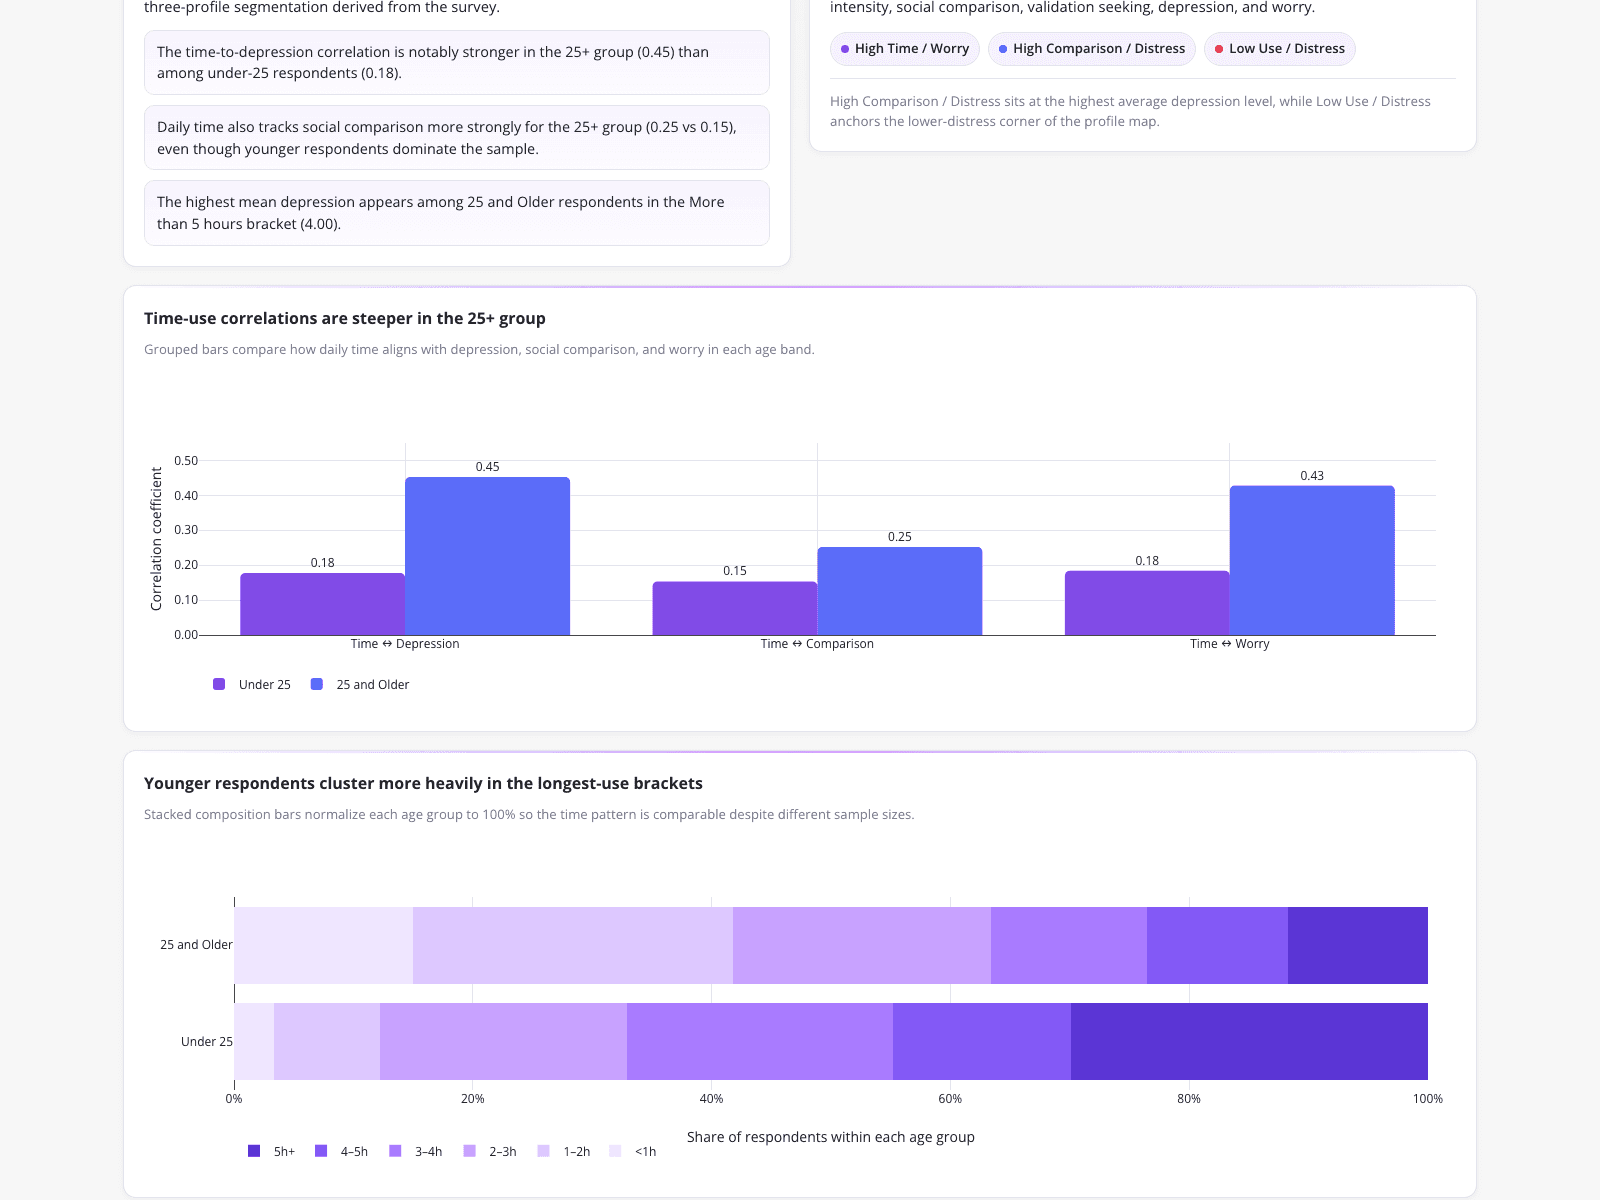Toggle the 3–4h legend entry
The image size is (1600, 1200).
coord(416,1152)
